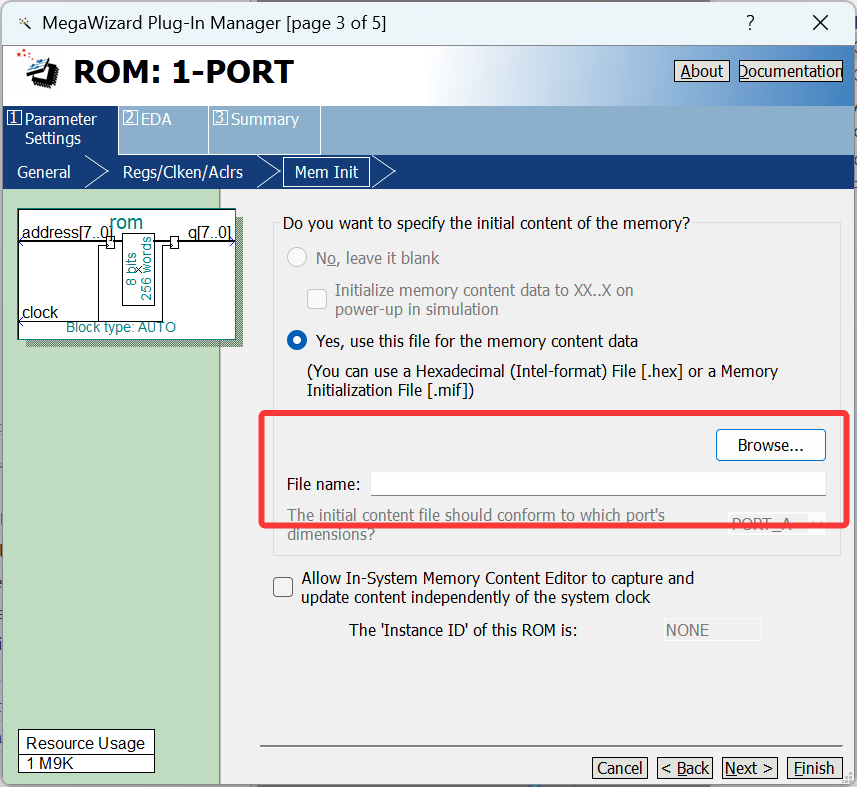The width and height of the screenshot is (857, 787).
Task: Open the PORT_A dimensions dropdown
Action: 776,524
